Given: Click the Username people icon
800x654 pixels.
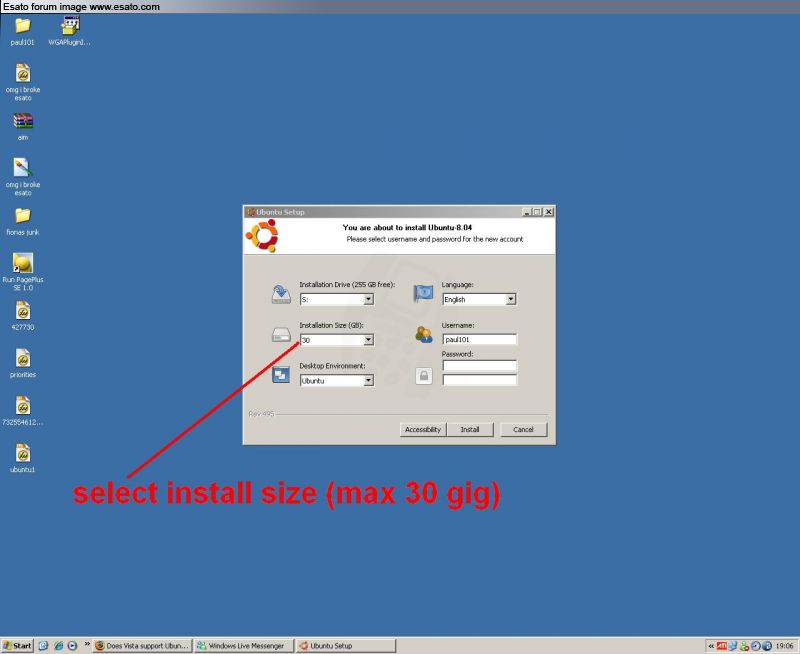Looking at the screenshot, I should click(424, 335).
